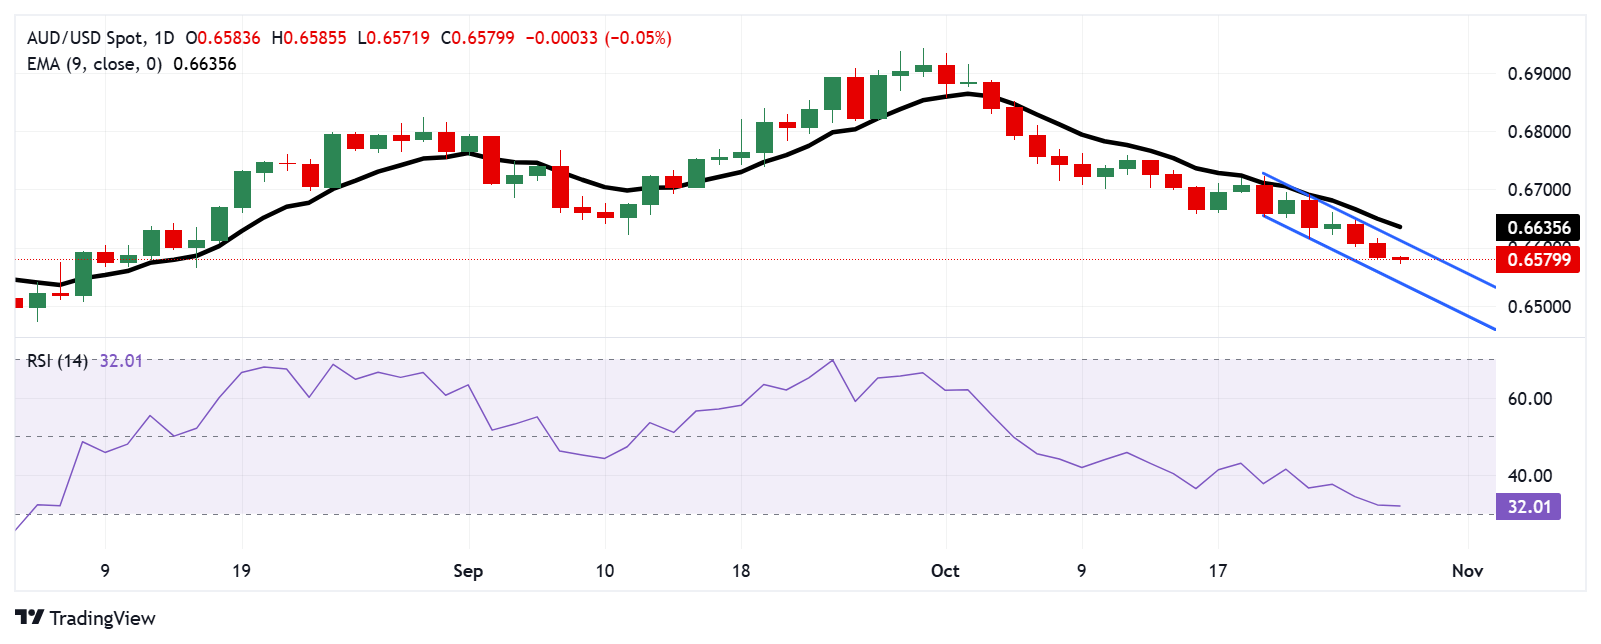Click the TradingView logo icon
This screenshot has height=644, width=1601.
[x=30, y=618]
